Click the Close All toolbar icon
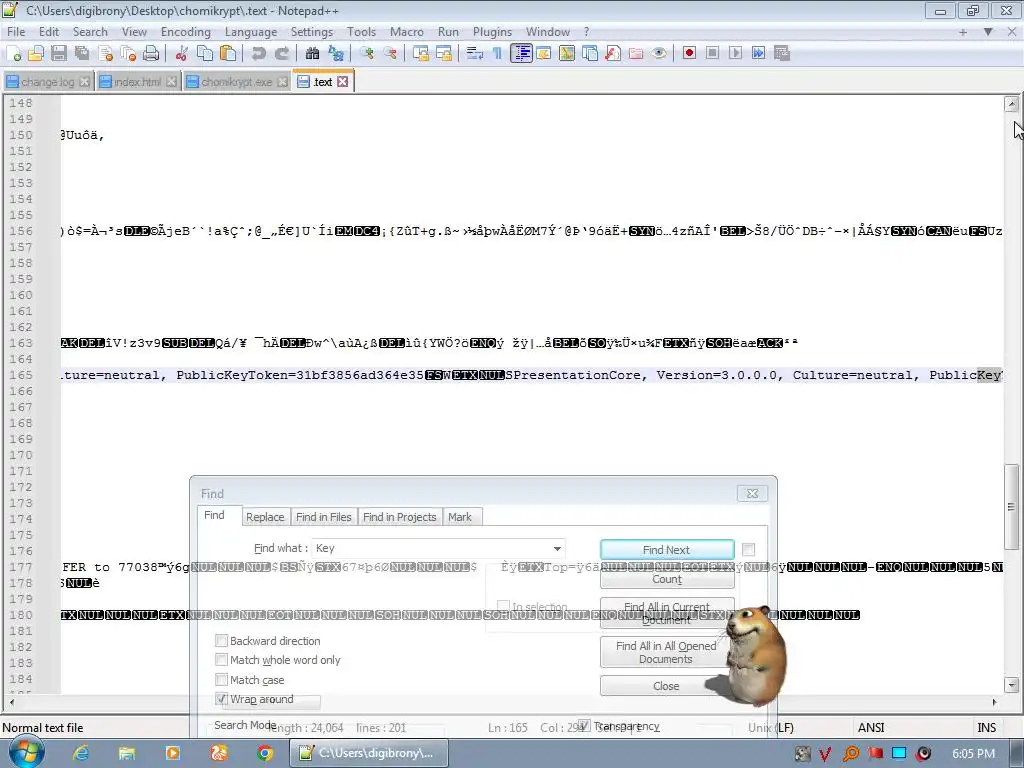The image size is (1024, 768). pyautogui.click(x=128, y=54)
